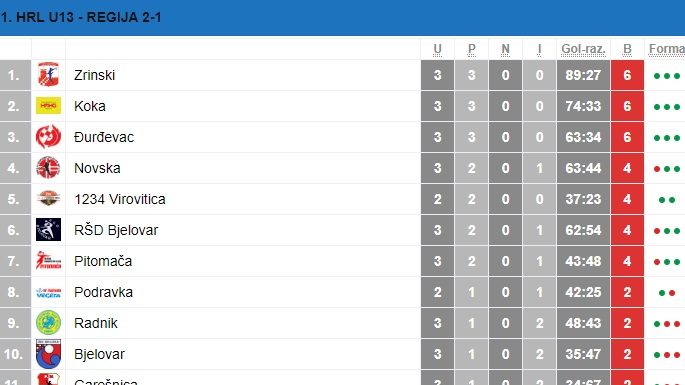Screen dimensions: 685x385
Task: Select the green Radnik club crest
Action: [x=48, y=323]
